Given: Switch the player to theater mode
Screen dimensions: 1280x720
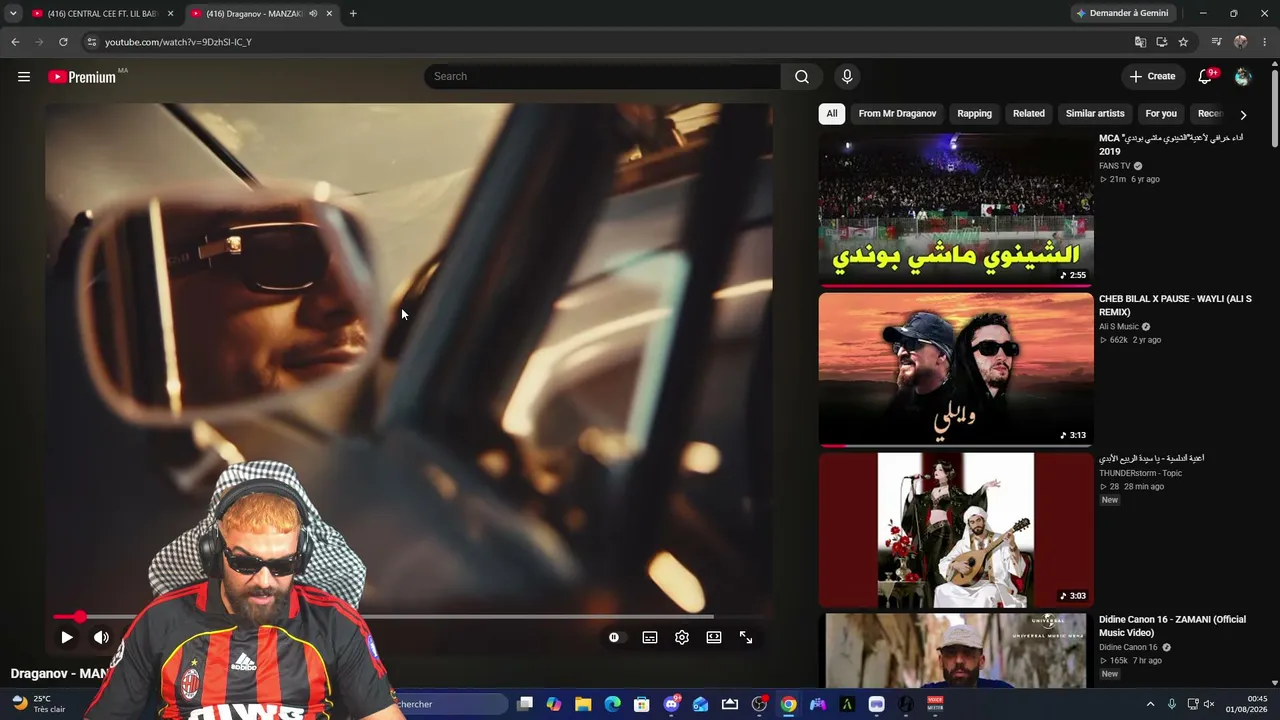Looking at the screenshot, I should pyautogui.click(x=714, y=637).
